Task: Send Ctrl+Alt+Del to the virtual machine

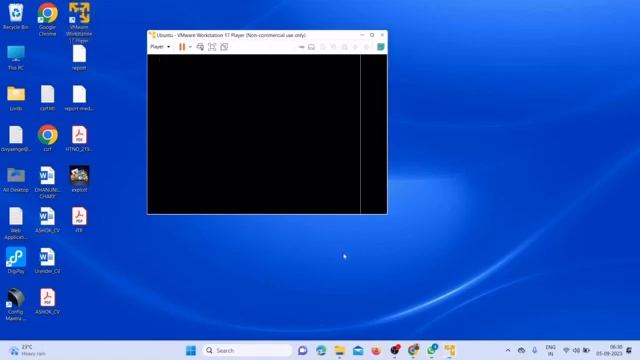Action: 200,47
